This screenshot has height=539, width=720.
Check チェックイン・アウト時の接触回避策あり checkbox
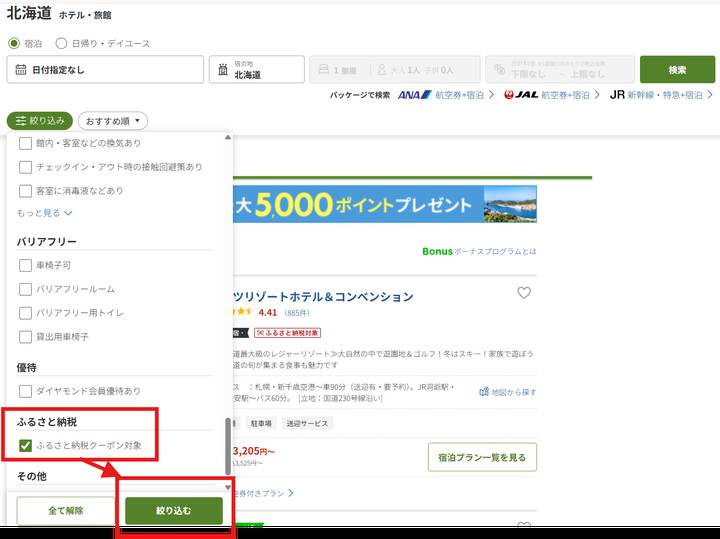tap(25, 167)
